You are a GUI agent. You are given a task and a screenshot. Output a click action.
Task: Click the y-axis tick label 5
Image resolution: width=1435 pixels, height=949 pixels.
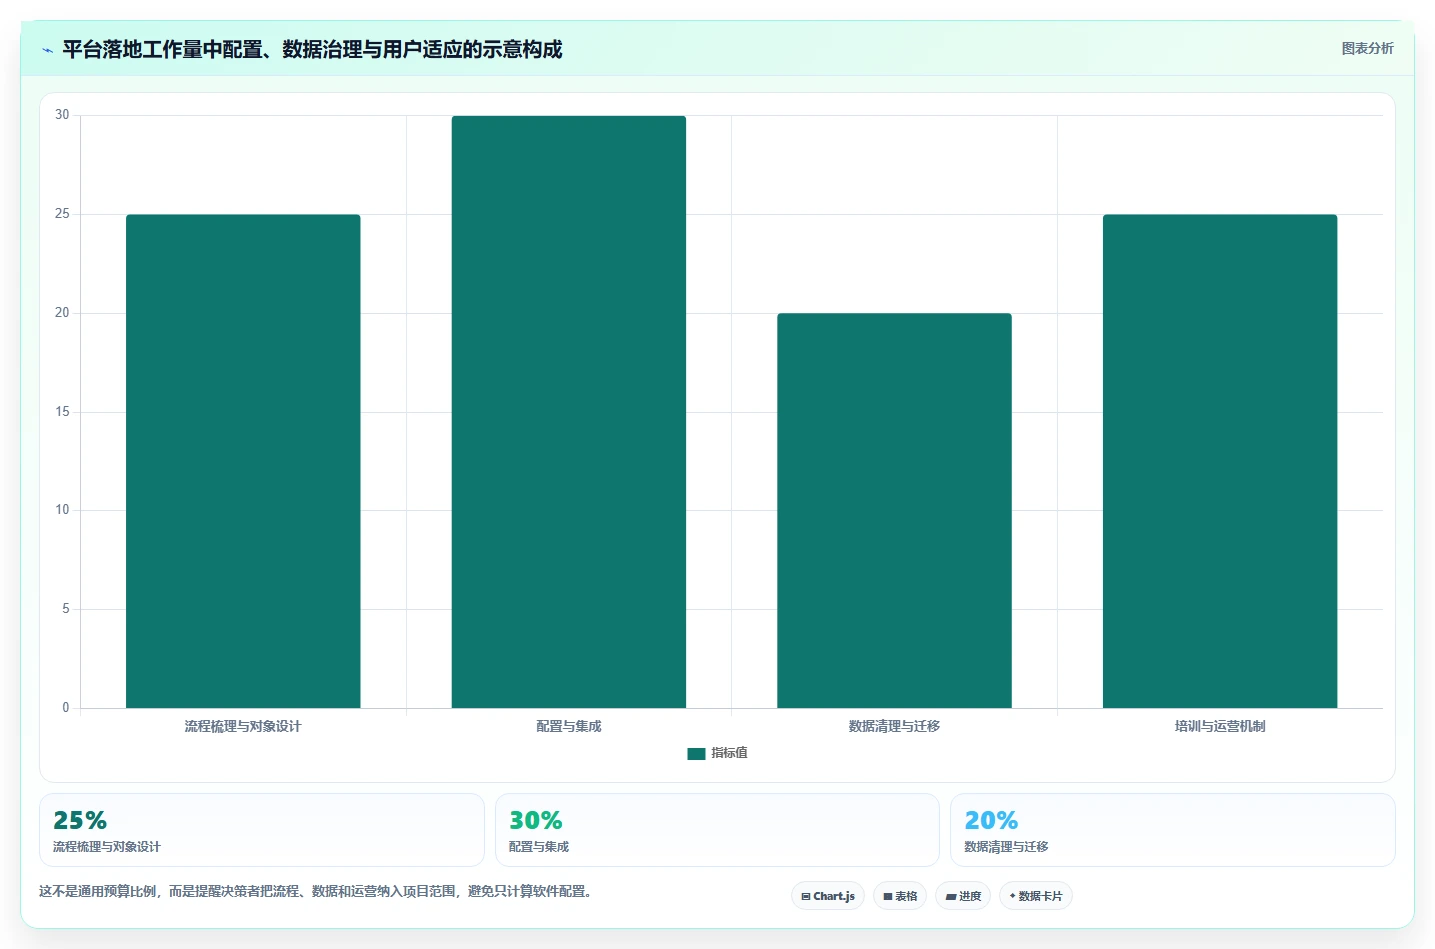tap(66, 609)
